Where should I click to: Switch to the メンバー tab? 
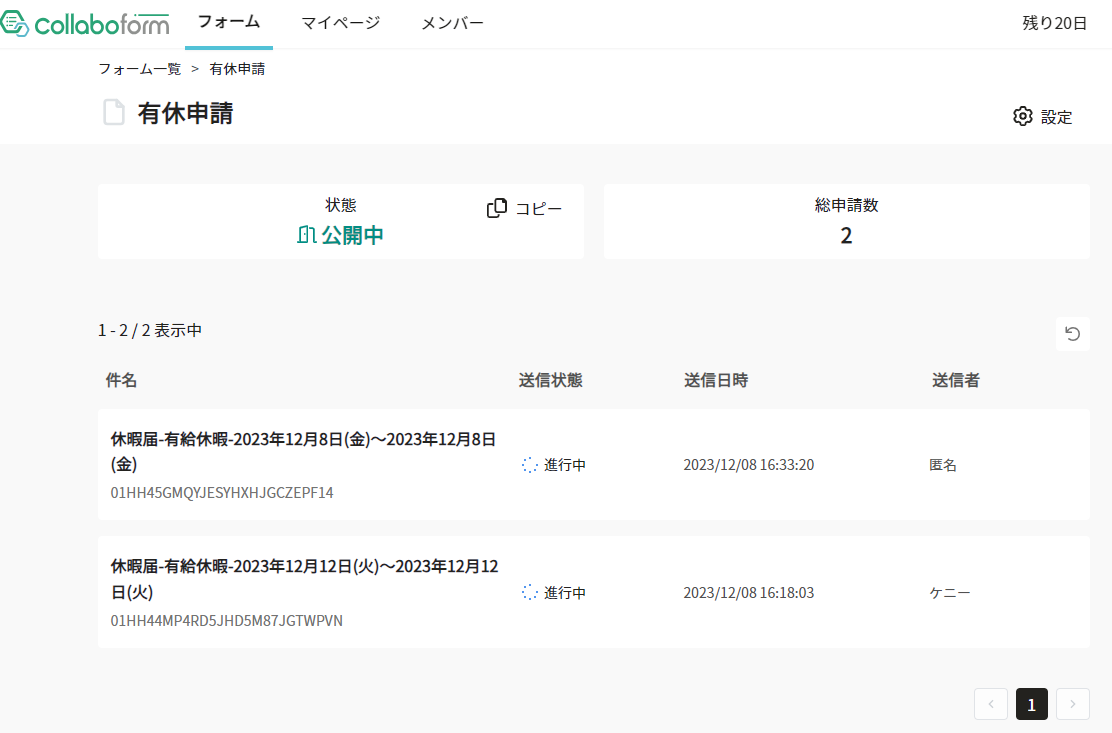tap(452, 23)
